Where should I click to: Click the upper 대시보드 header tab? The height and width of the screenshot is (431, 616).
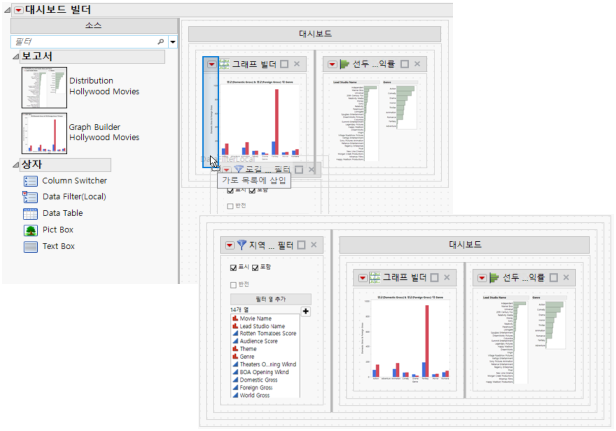tap(314, 34)
